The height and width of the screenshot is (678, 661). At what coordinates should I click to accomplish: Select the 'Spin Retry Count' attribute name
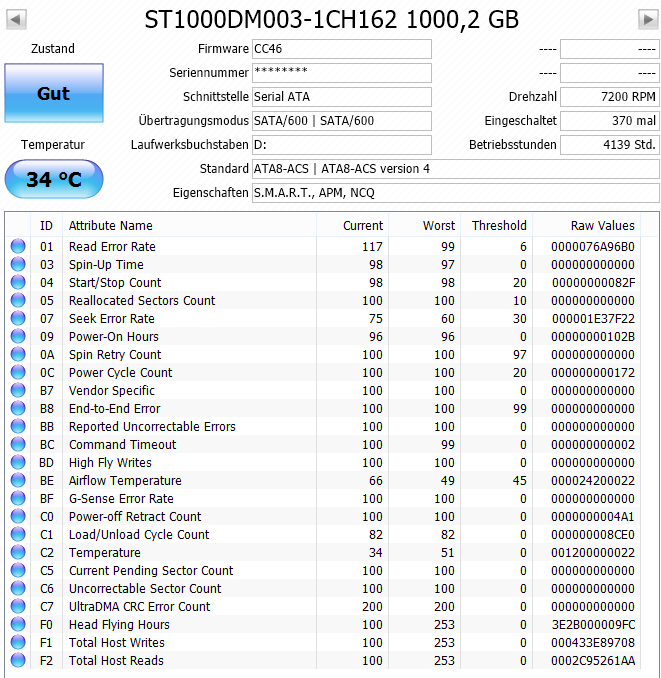pyautogui.click(x=115, y=355)
